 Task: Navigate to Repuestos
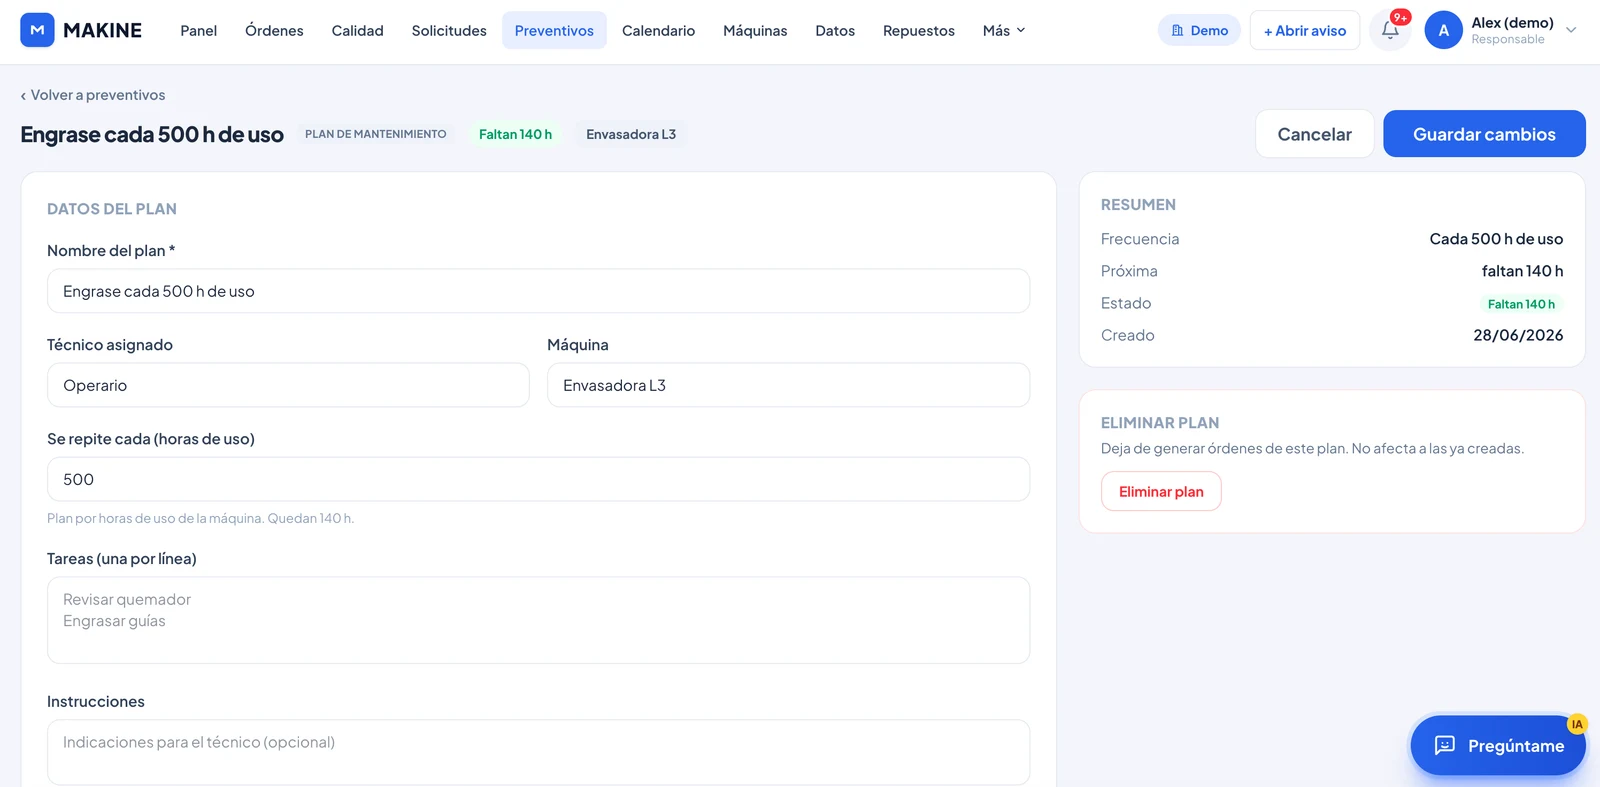918,30
